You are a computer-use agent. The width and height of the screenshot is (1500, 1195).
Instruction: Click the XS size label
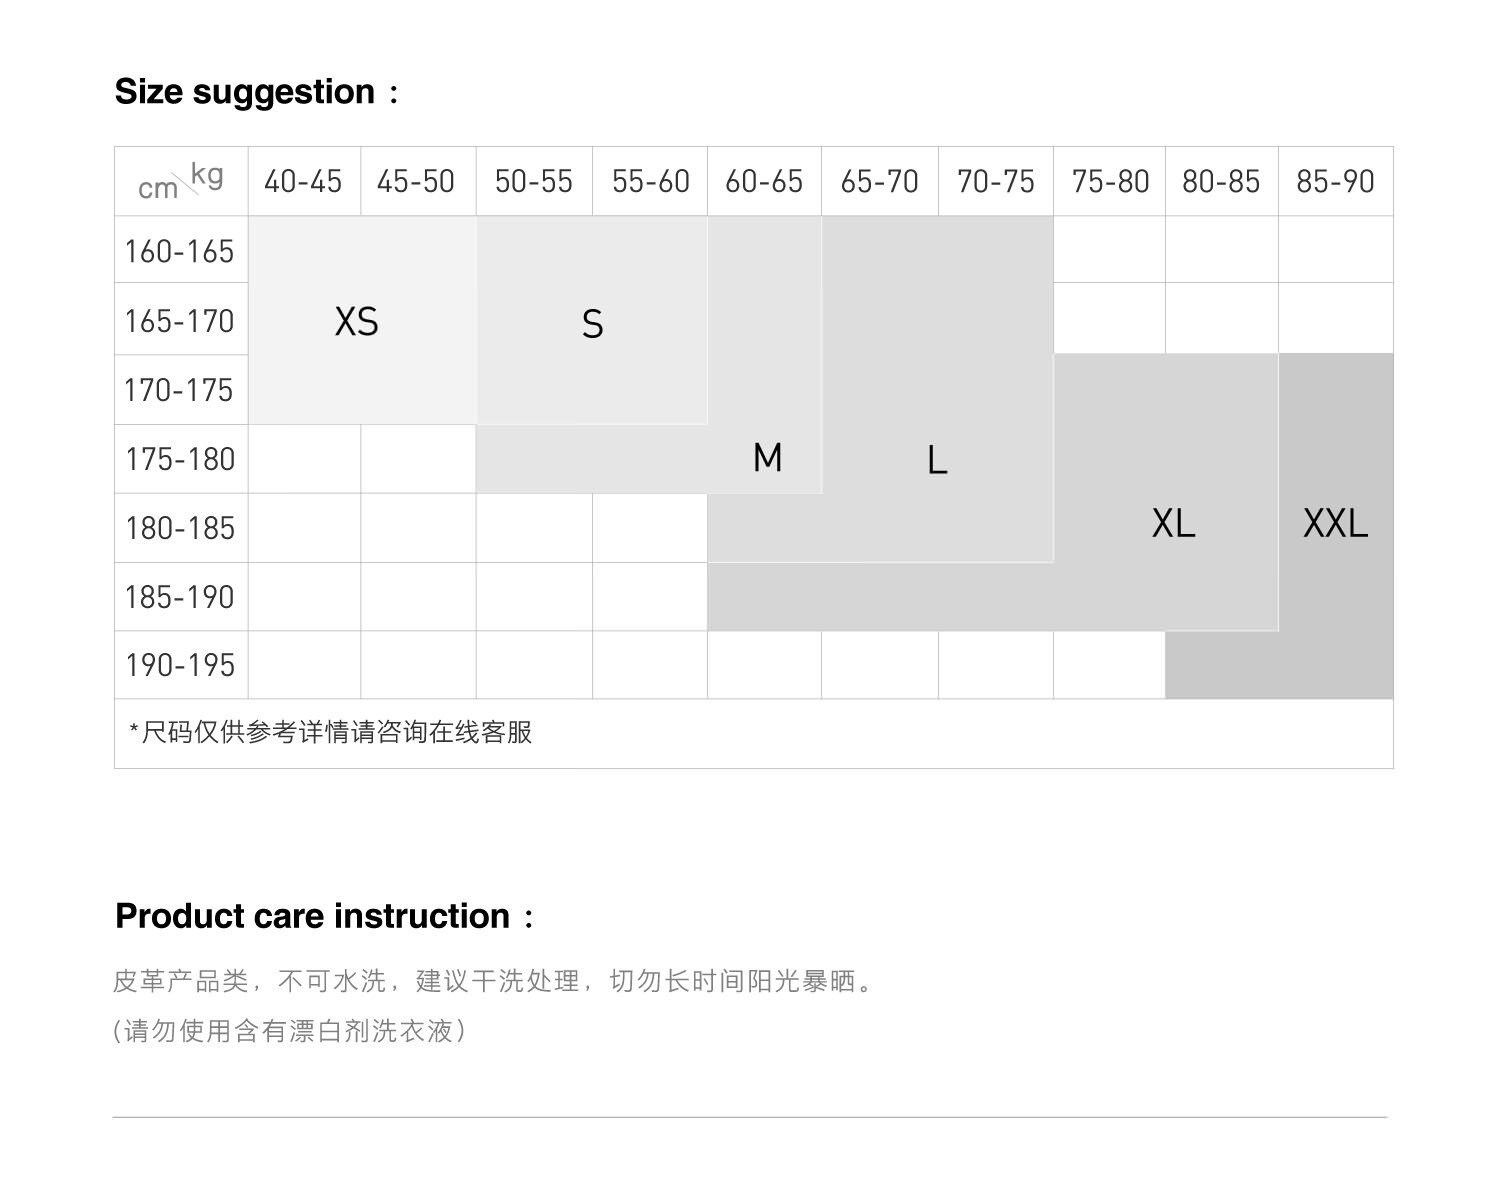(x=356, y=322)
